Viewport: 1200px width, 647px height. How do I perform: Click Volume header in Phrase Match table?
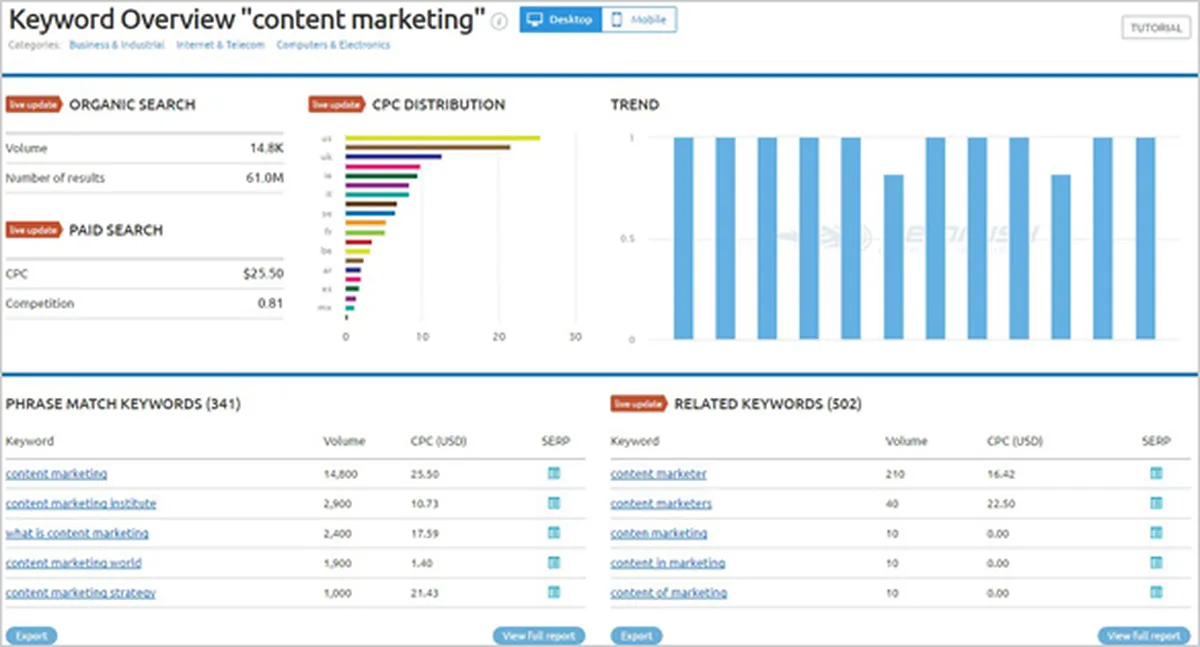tap(344, 441)
